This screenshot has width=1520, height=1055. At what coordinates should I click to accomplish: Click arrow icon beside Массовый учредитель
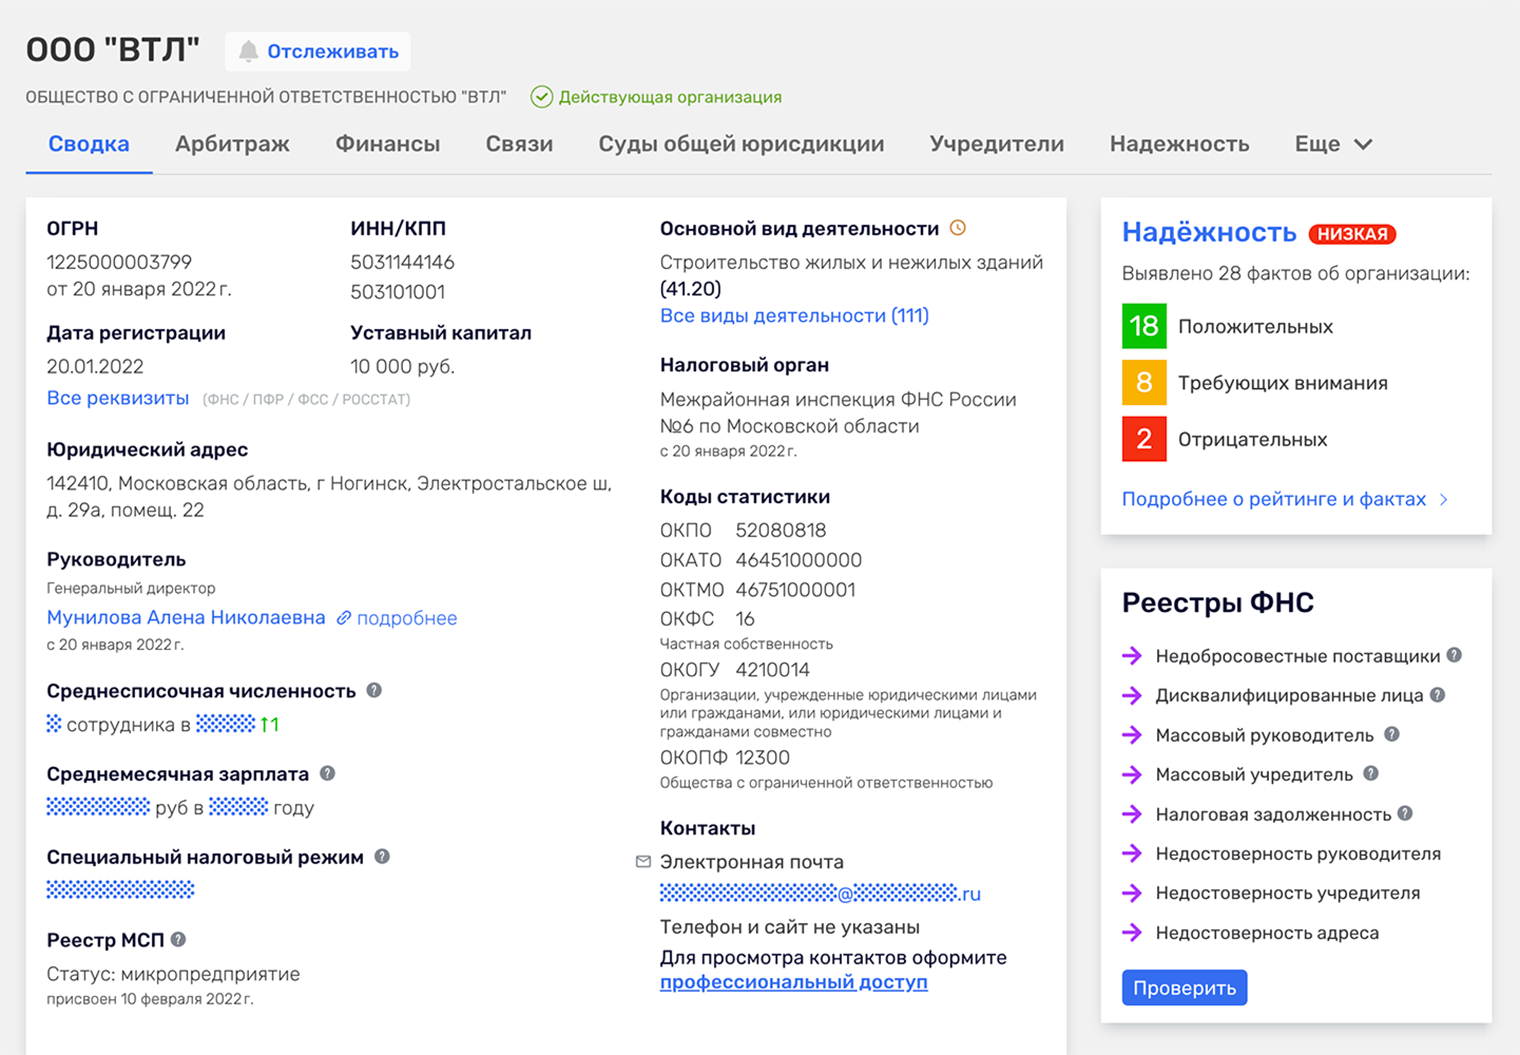tap(1132, 774)
